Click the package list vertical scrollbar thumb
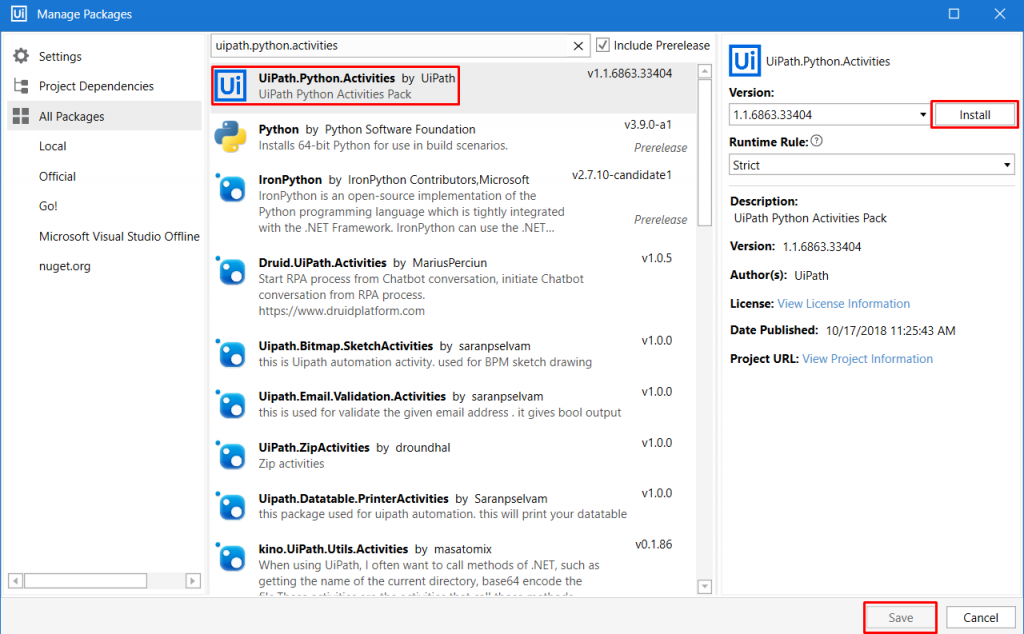Image resolution: width=1024 pixels, height=634 pixels. point(705,153)
